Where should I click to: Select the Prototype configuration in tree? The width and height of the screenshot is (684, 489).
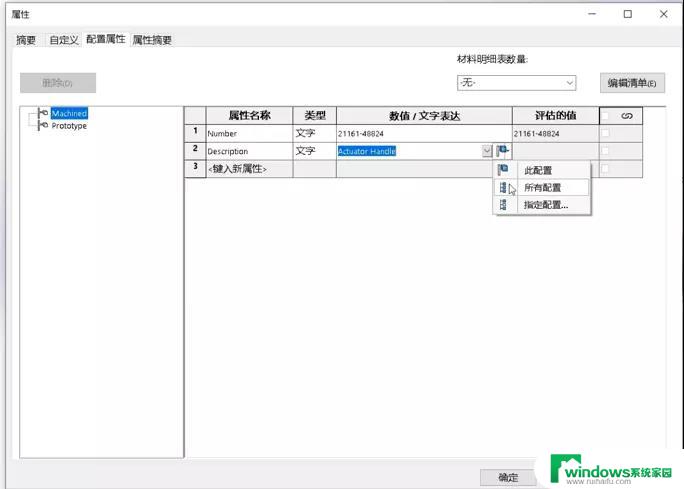click(69, 126)
